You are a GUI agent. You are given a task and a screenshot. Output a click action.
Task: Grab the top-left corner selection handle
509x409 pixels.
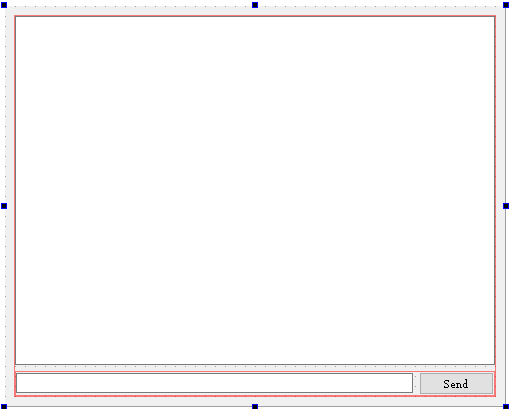coord(4,5)
